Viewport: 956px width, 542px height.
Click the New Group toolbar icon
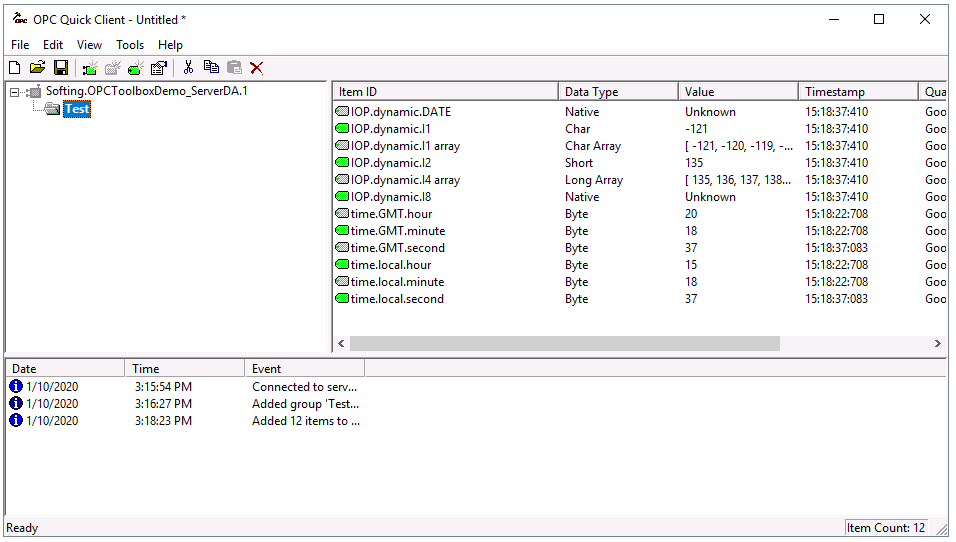click(113, 68)
